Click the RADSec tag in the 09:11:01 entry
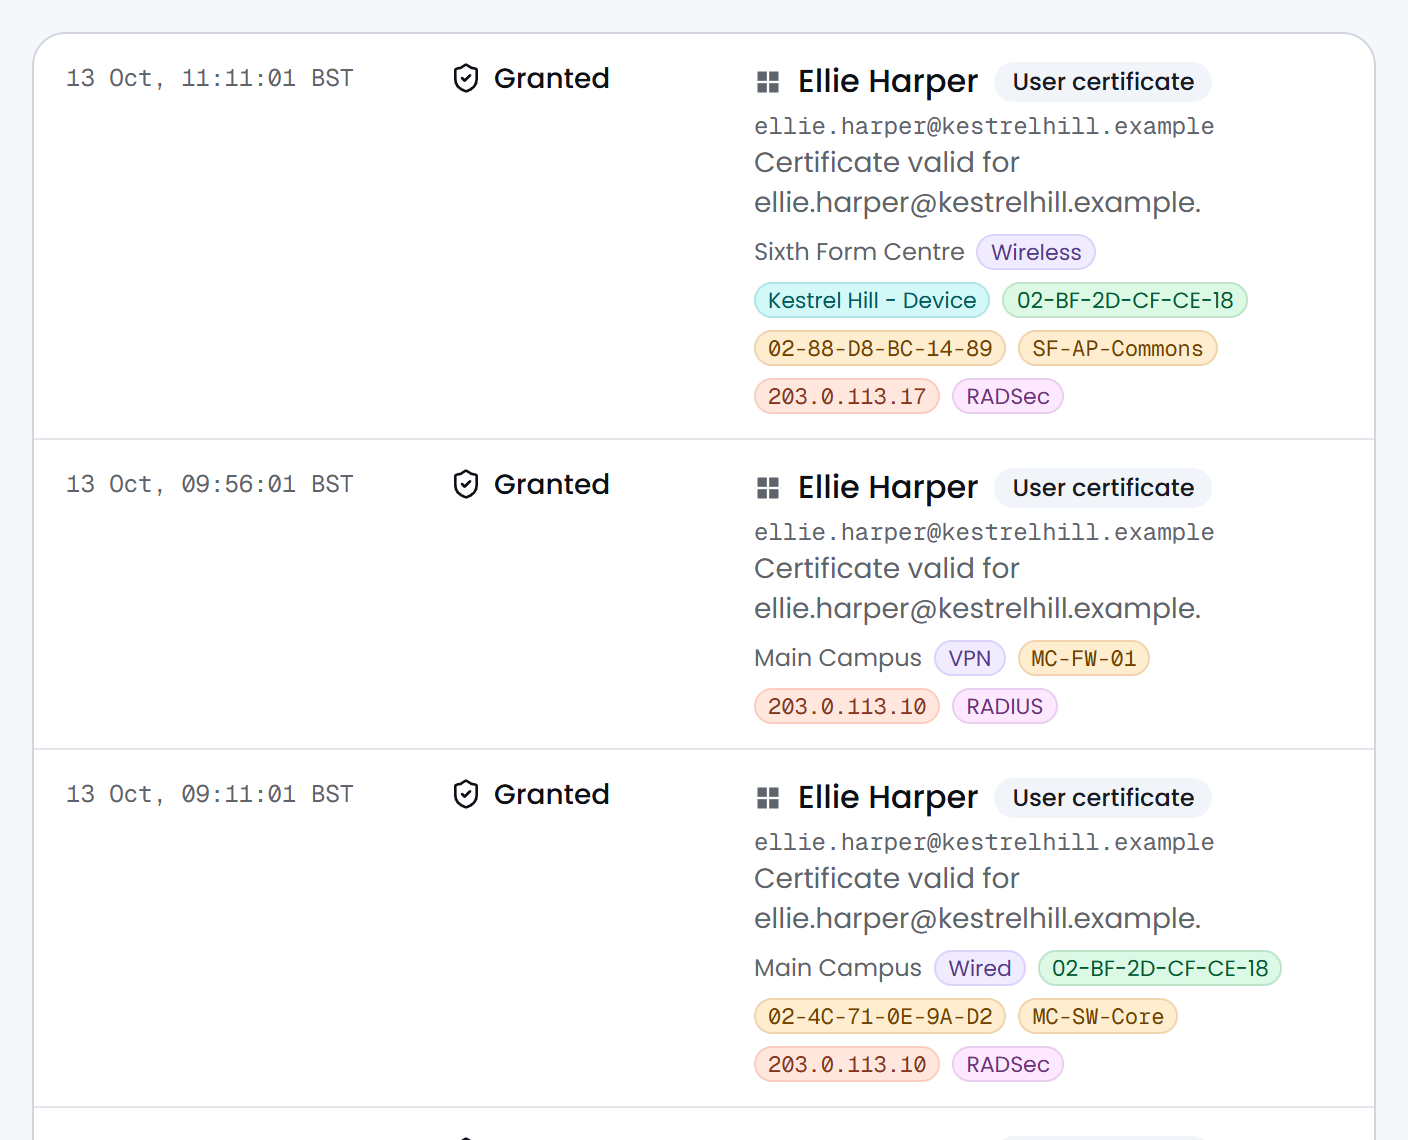The width and height of the screenshot is (1408, 1140). point(1008,1064)
